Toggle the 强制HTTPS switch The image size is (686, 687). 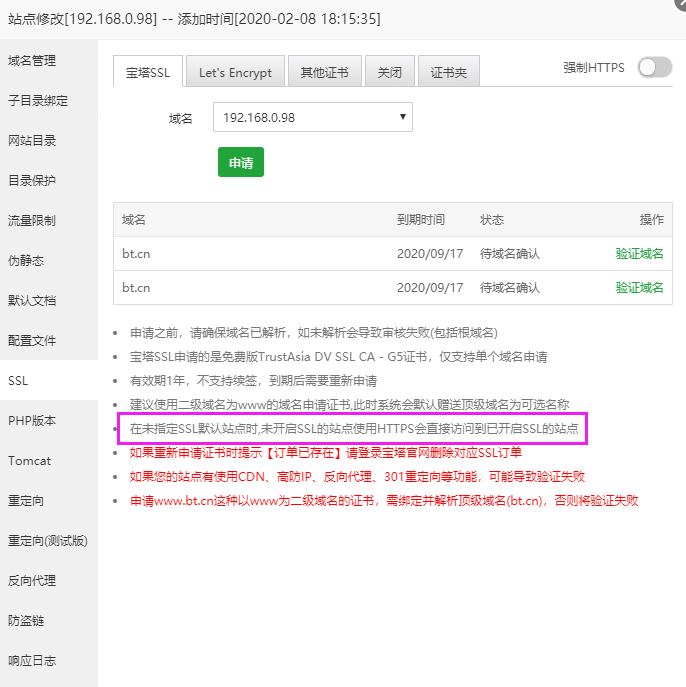pyautogui.click(x=655, y=67)
